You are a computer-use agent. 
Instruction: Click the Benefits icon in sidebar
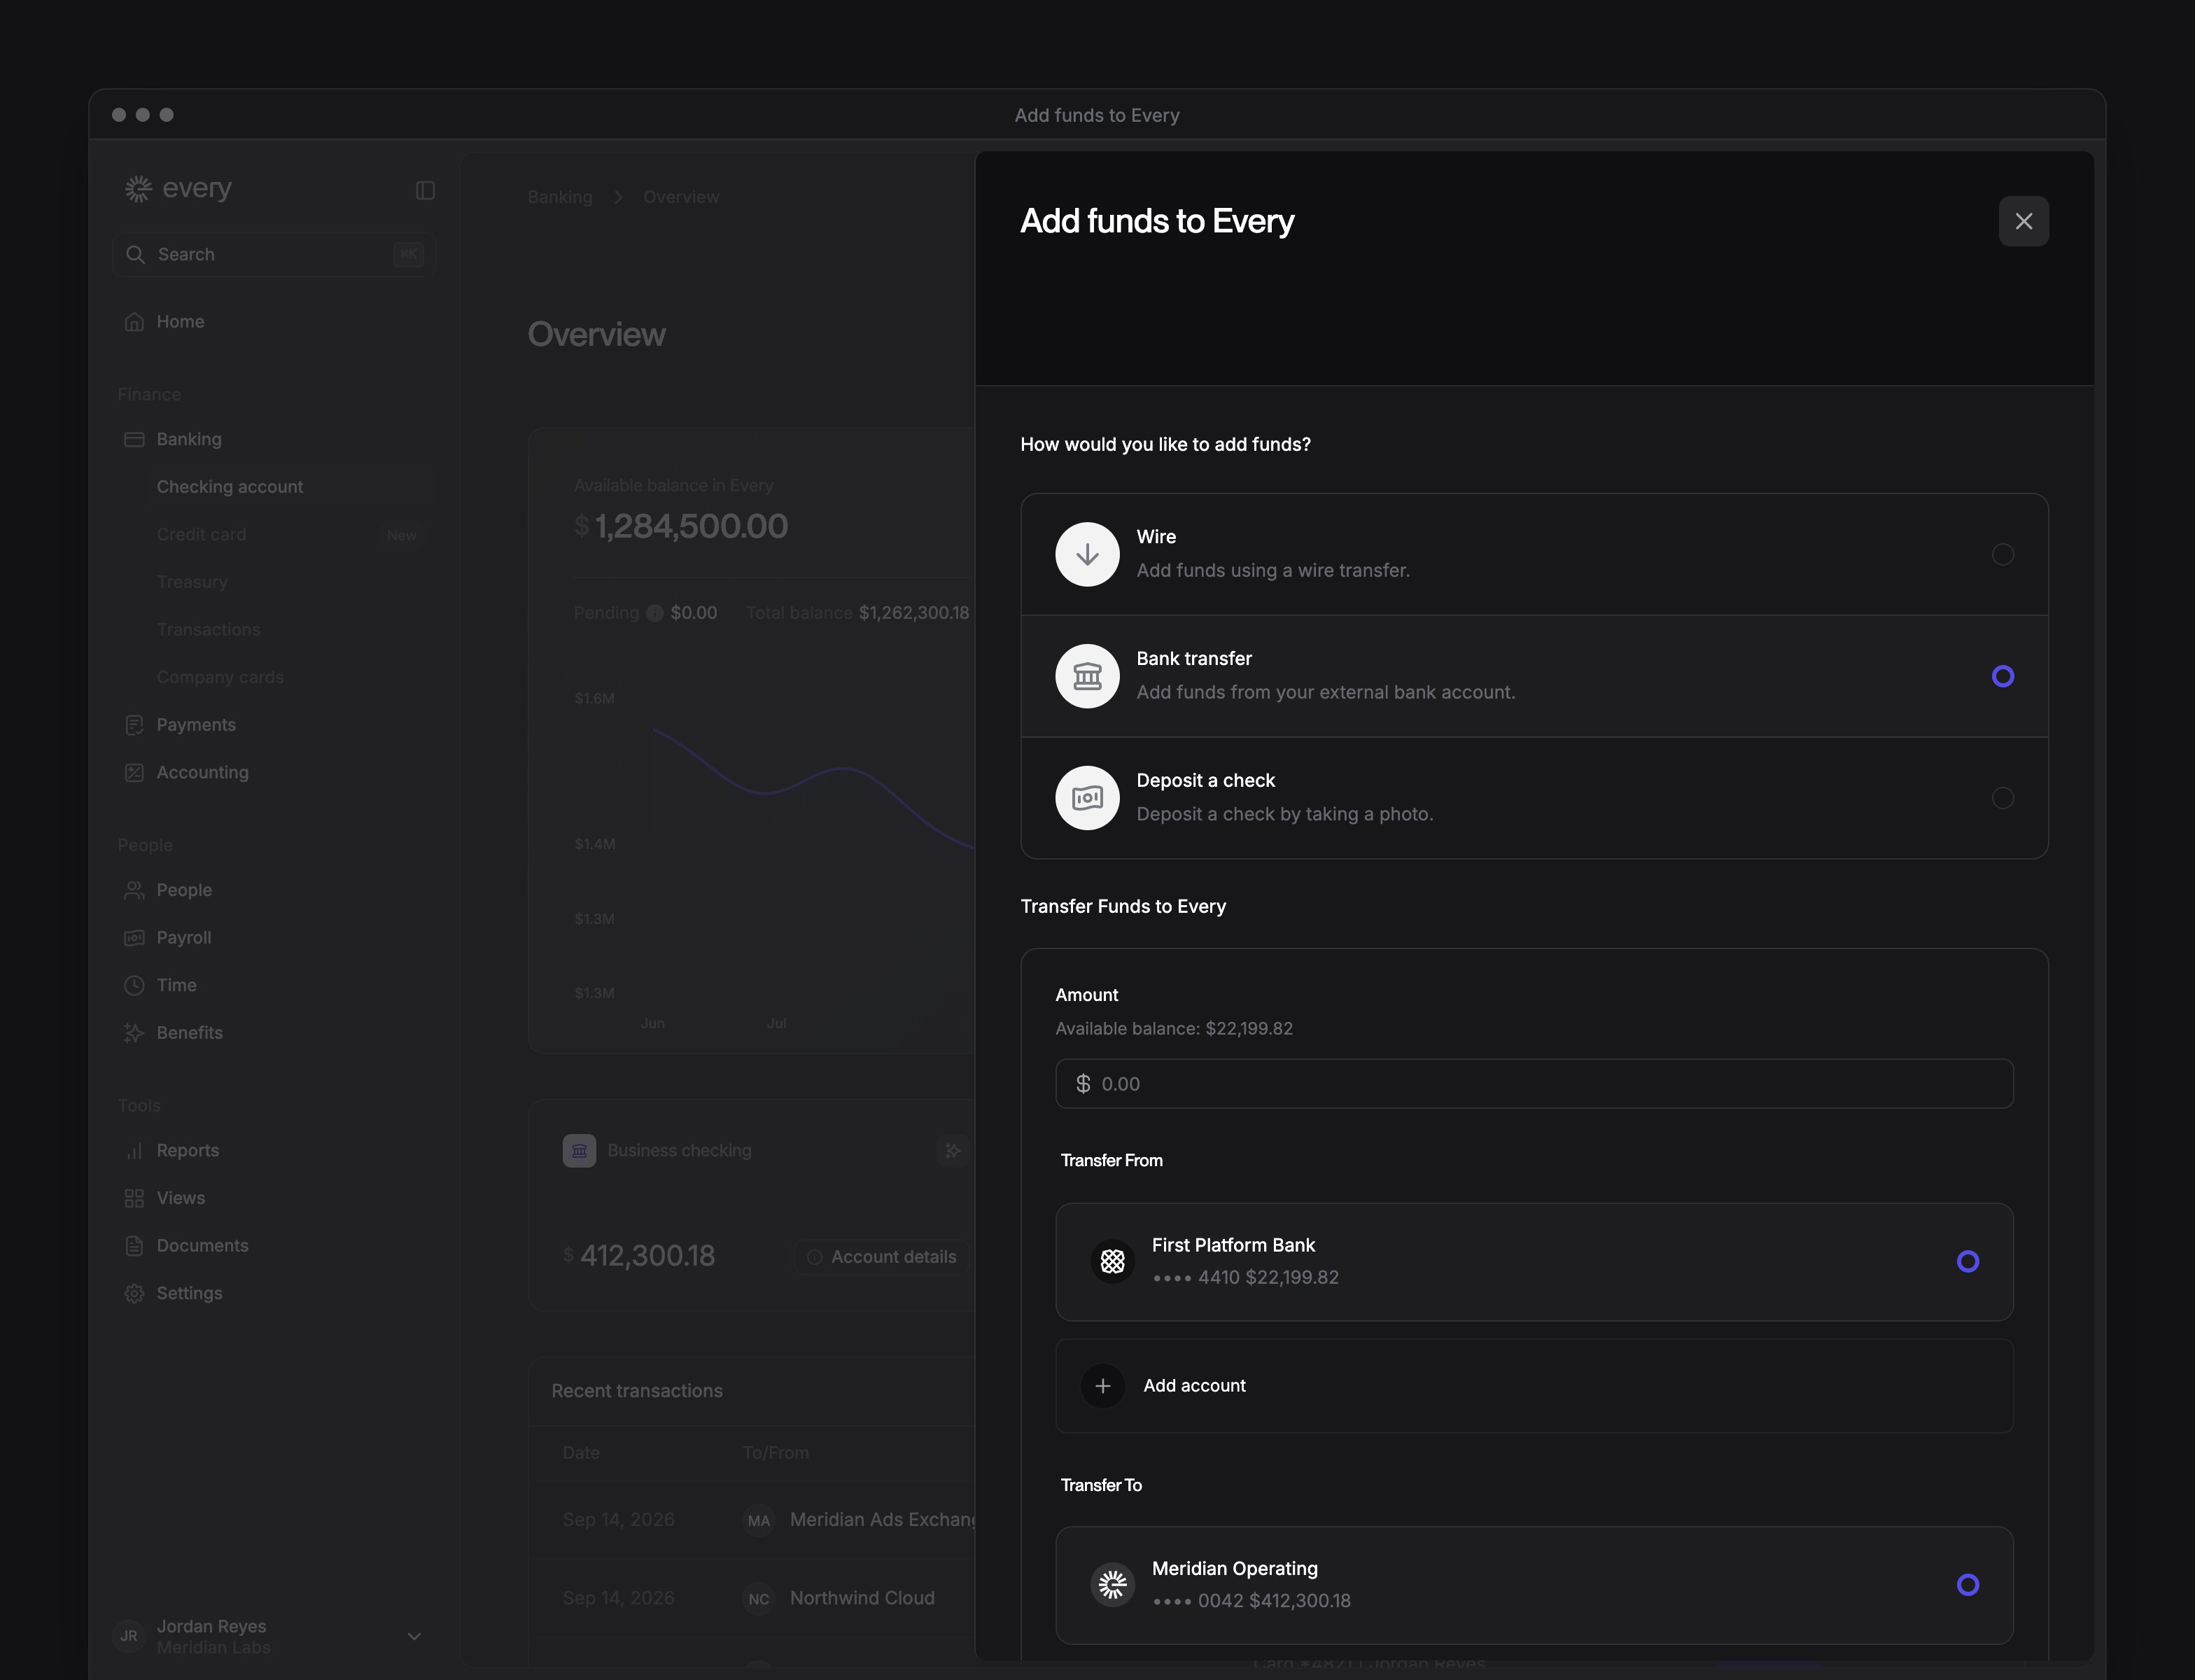coord(134,1032)
